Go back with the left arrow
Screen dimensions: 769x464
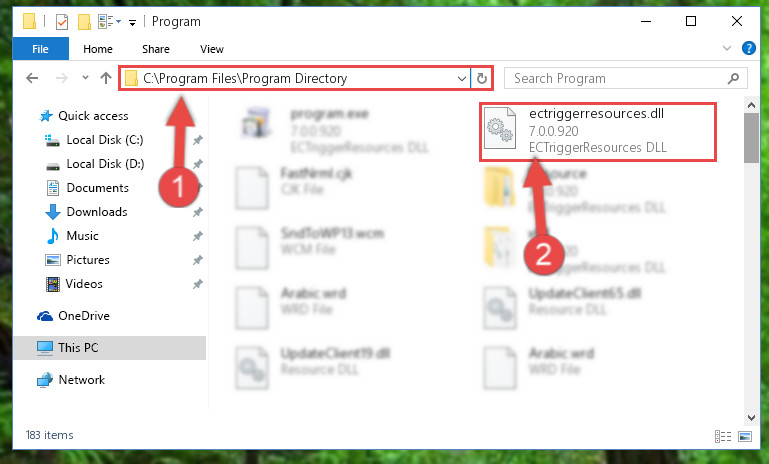pos(32,78)
